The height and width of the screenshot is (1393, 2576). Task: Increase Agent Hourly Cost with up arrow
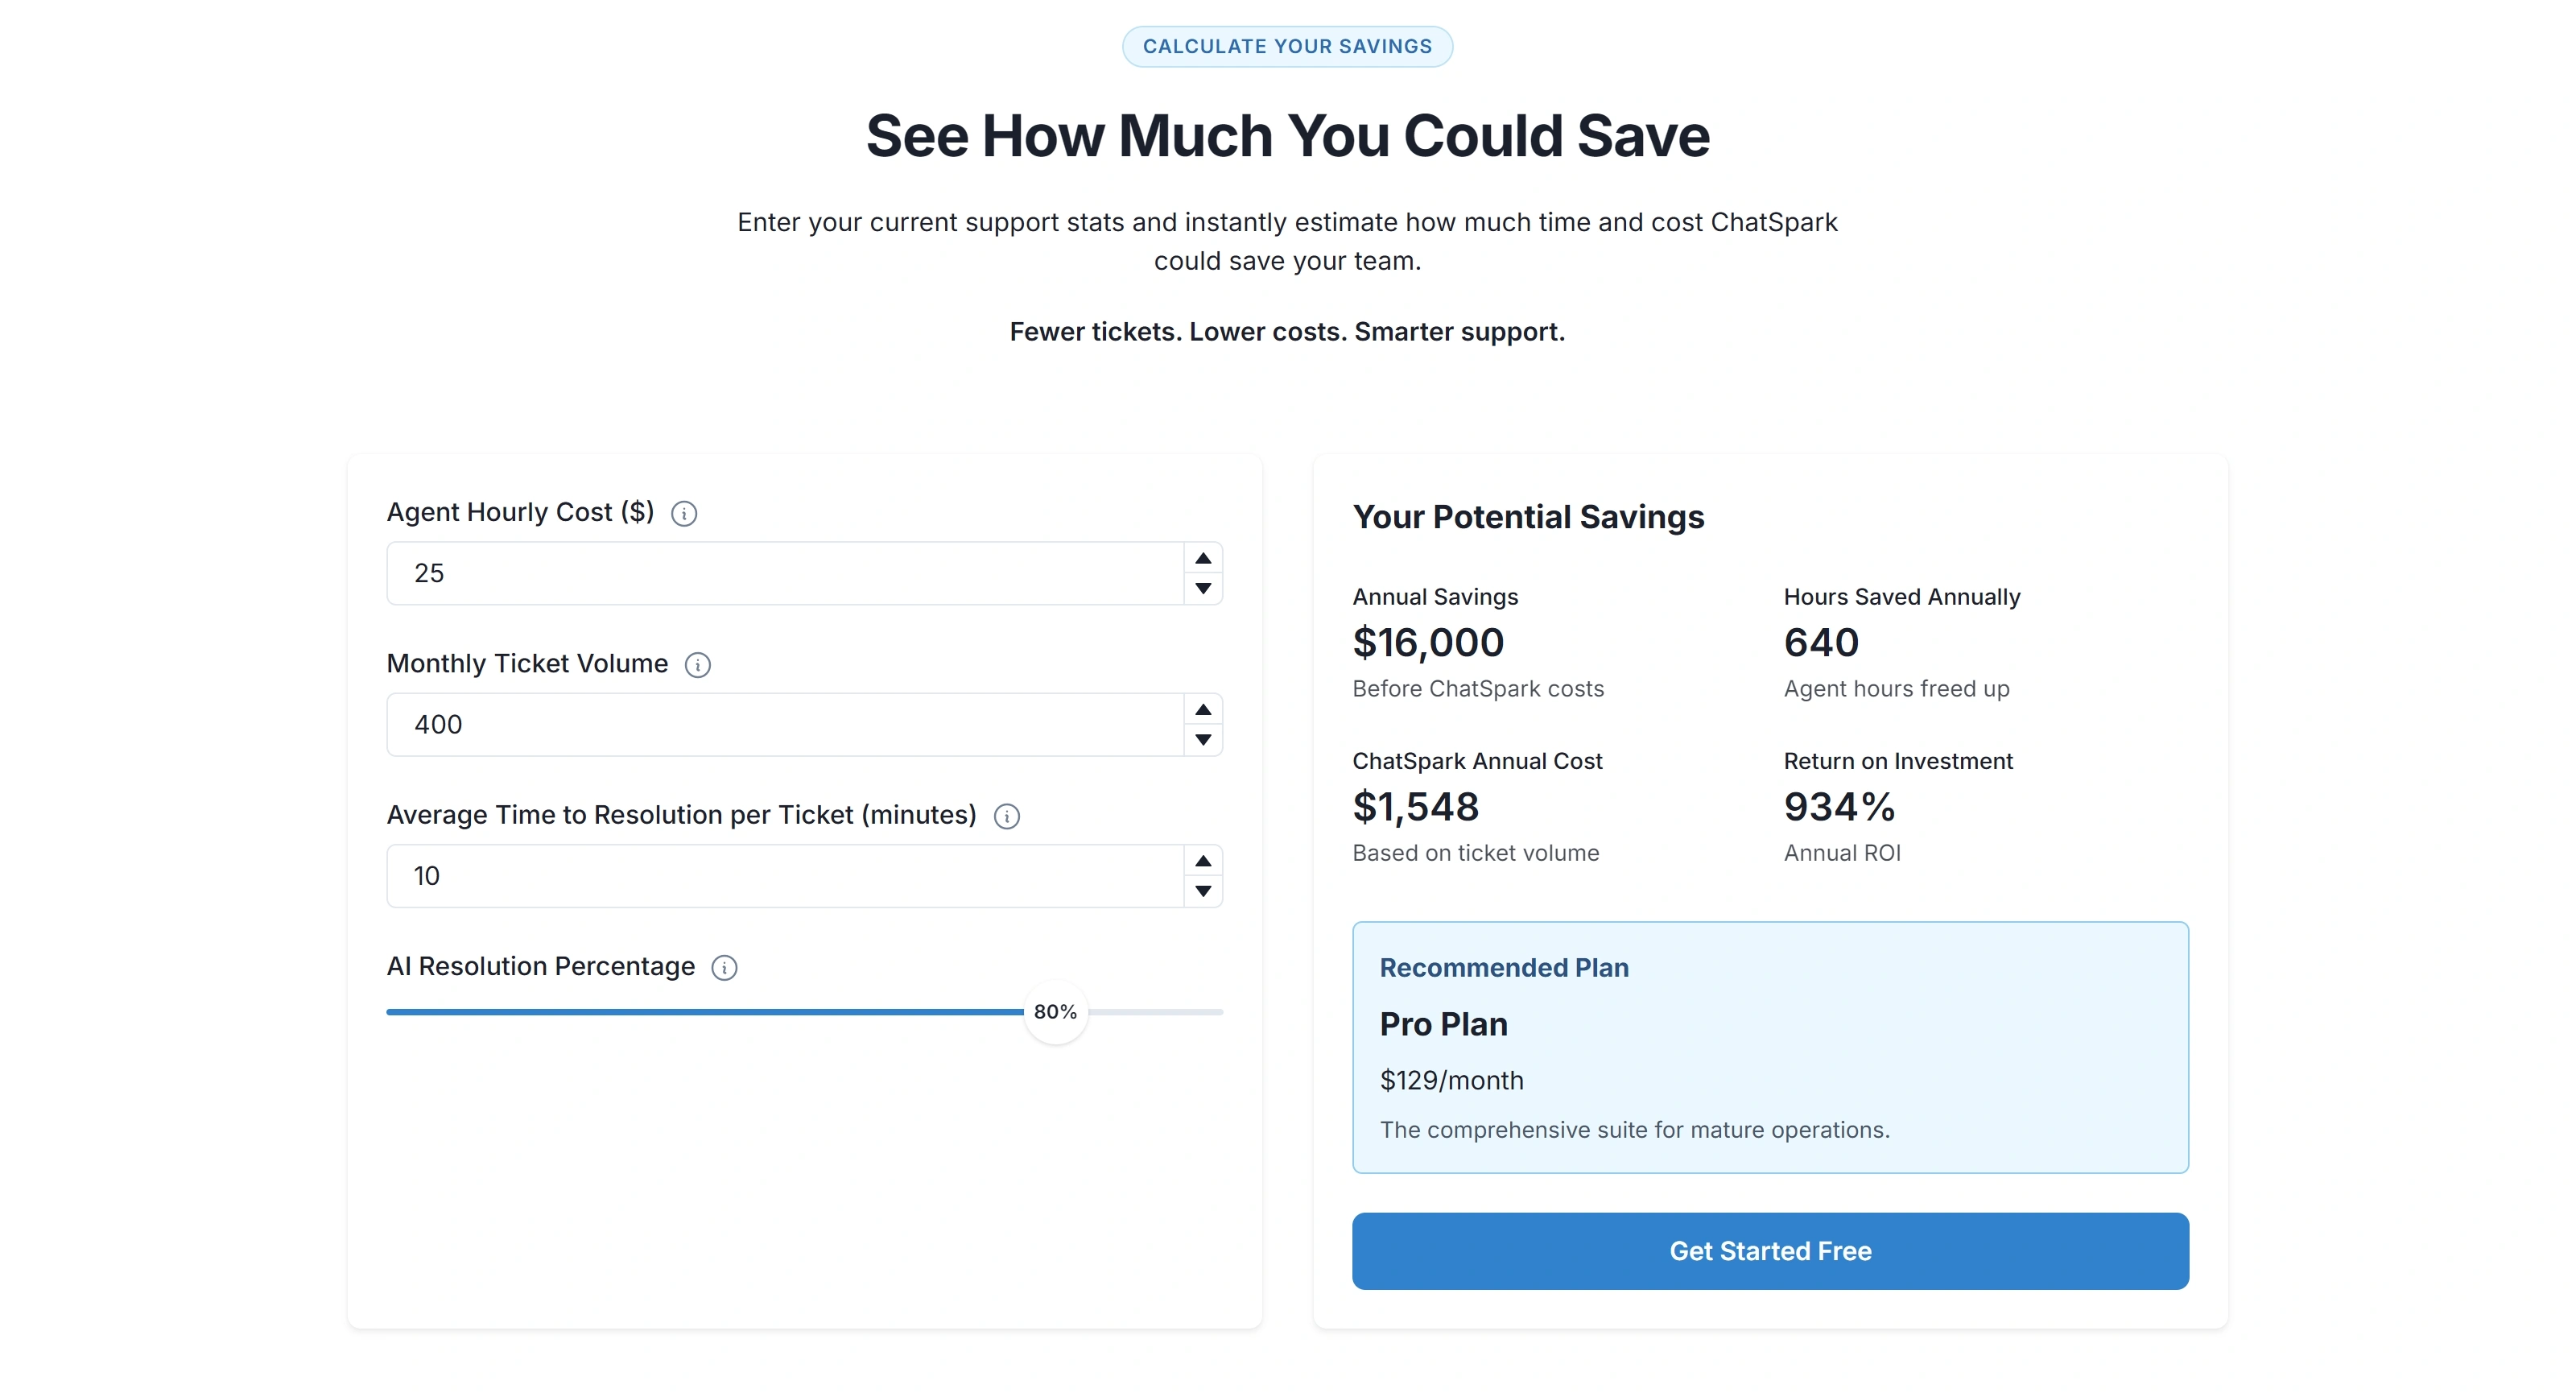(x=1203, y=559)
